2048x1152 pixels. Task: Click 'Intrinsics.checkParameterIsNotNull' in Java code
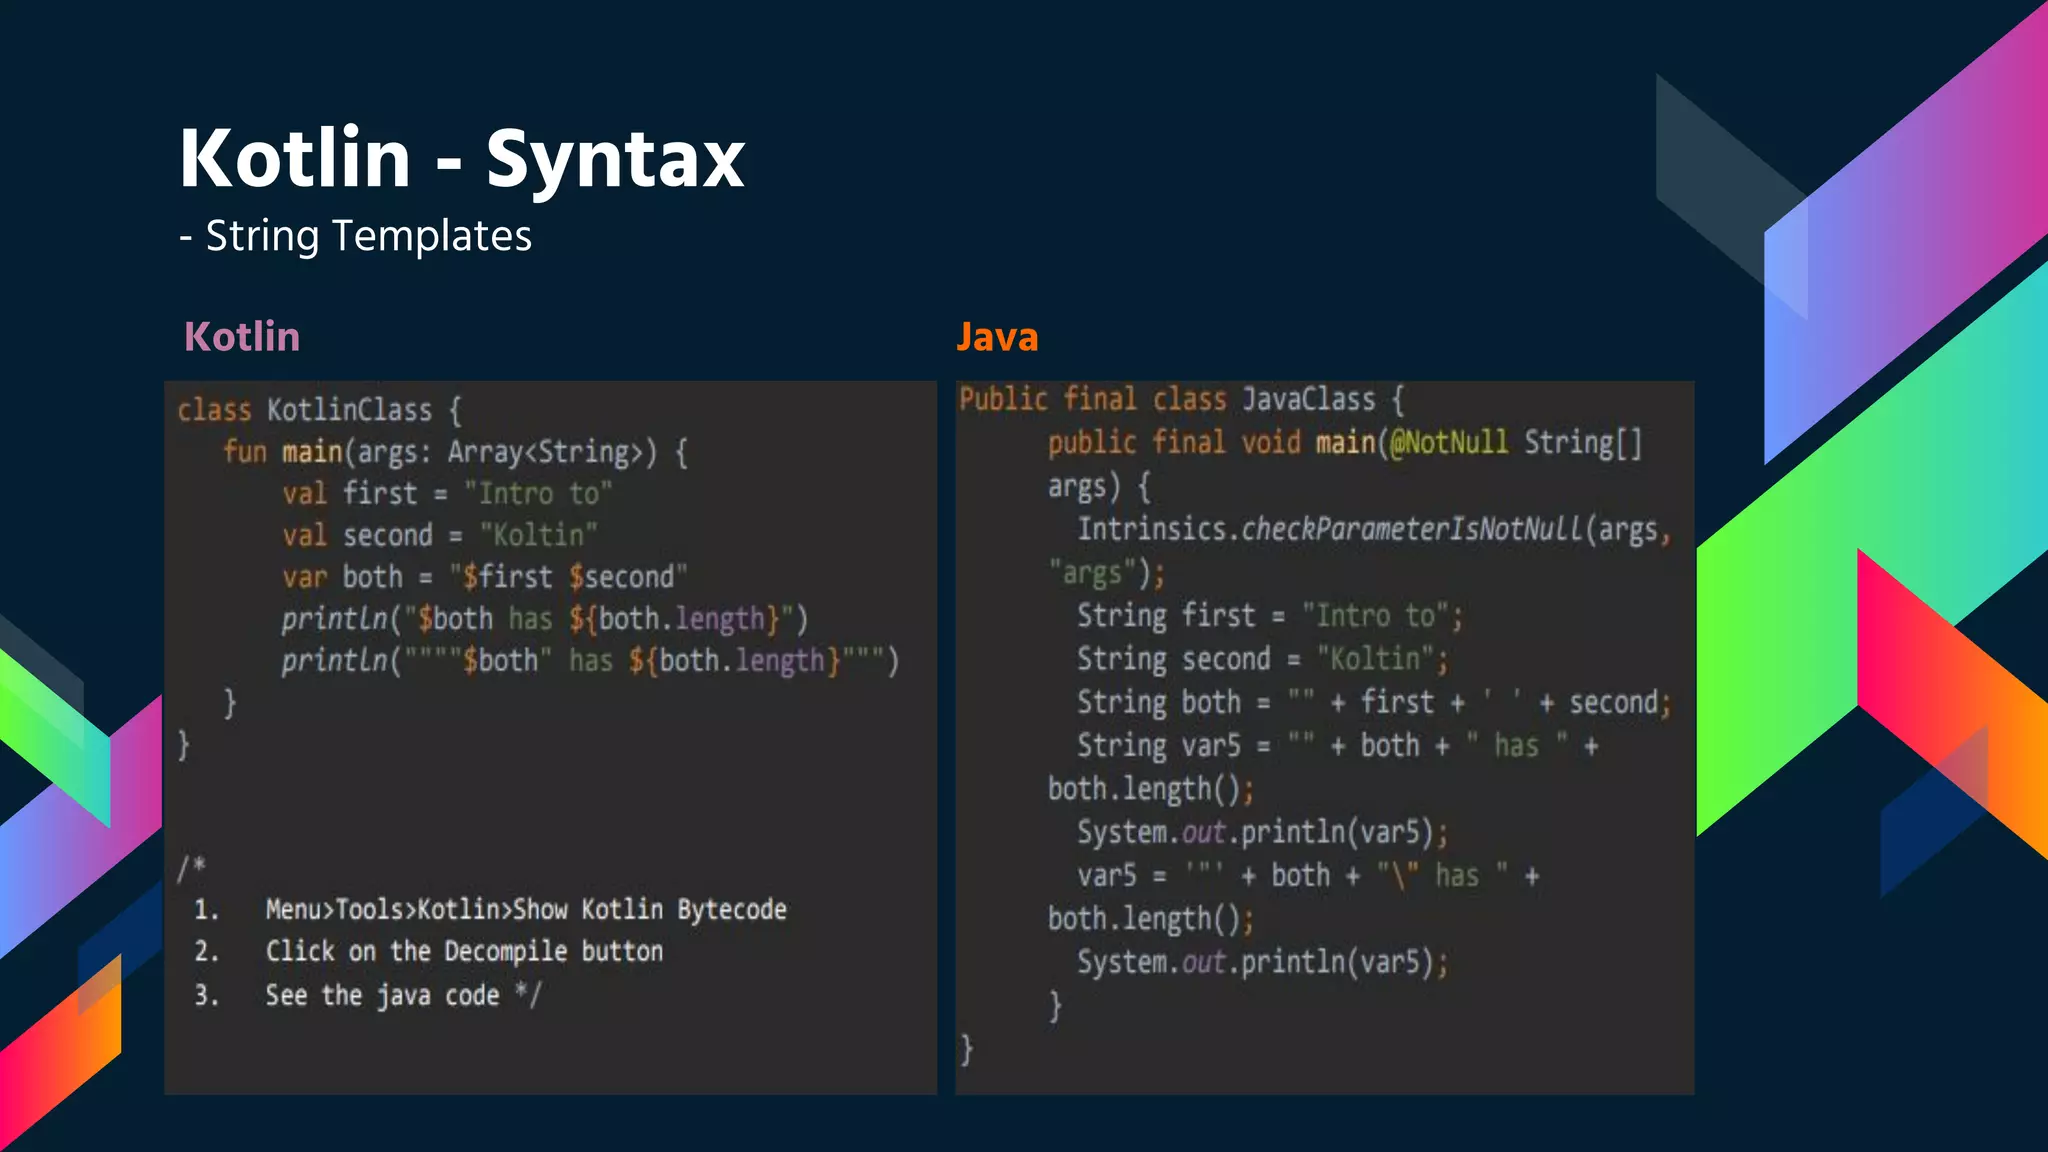point(1330,530)
